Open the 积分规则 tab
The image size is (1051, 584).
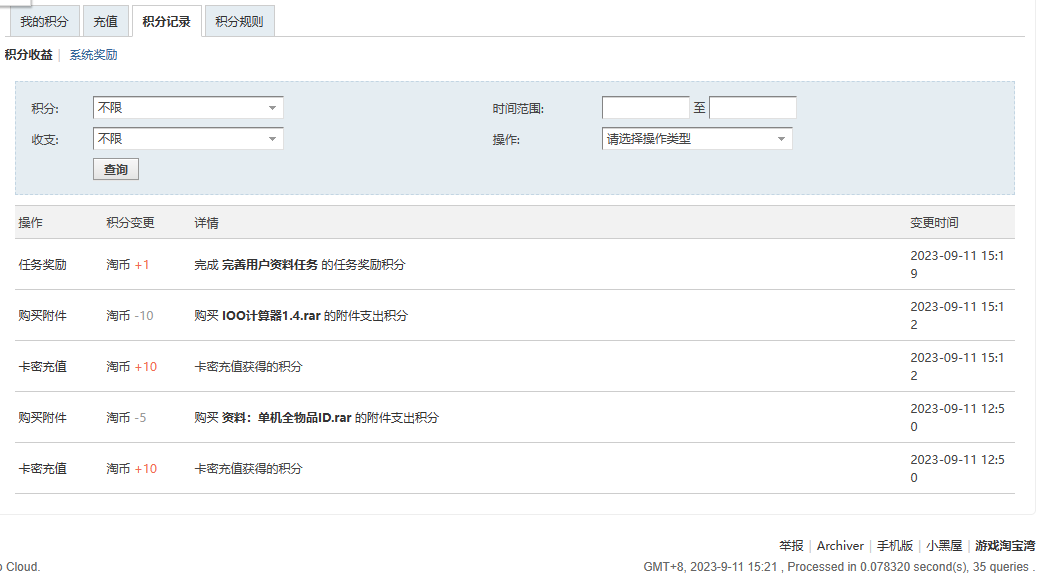[239, 21]
